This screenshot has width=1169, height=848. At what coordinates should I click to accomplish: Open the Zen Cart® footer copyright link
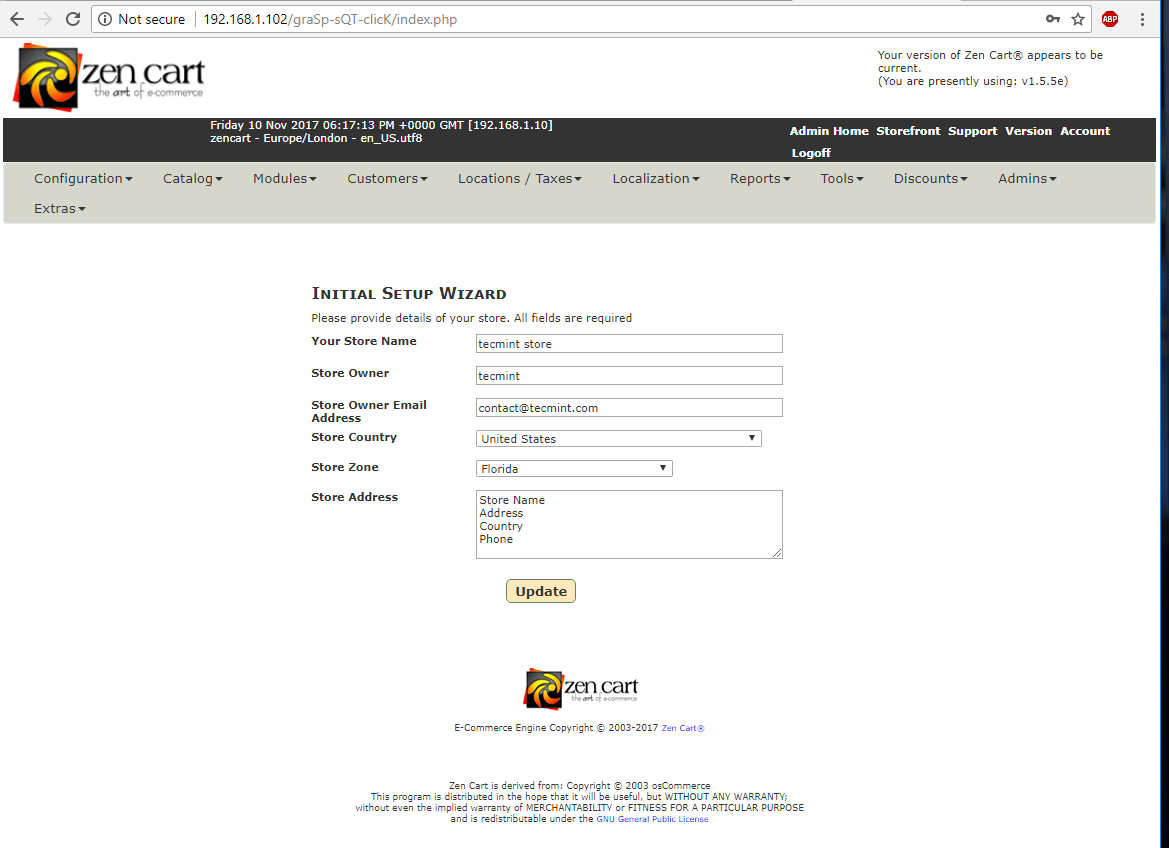pos(683,728)
